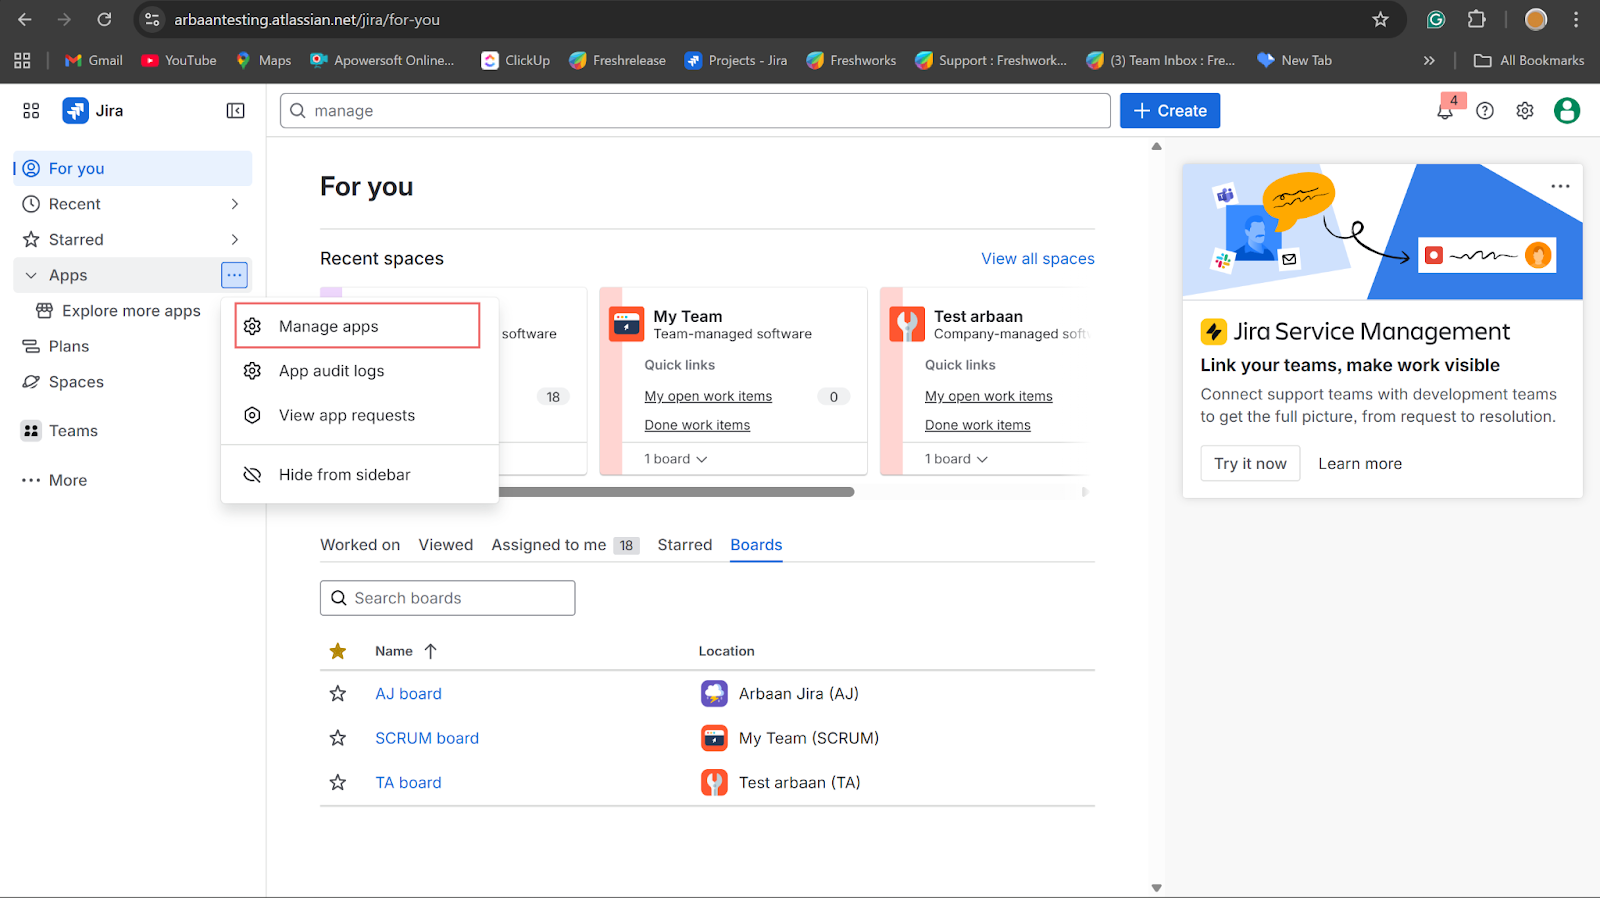Expand the Recent sidebar chevron

pyautogui.click(x=235, y=204)
